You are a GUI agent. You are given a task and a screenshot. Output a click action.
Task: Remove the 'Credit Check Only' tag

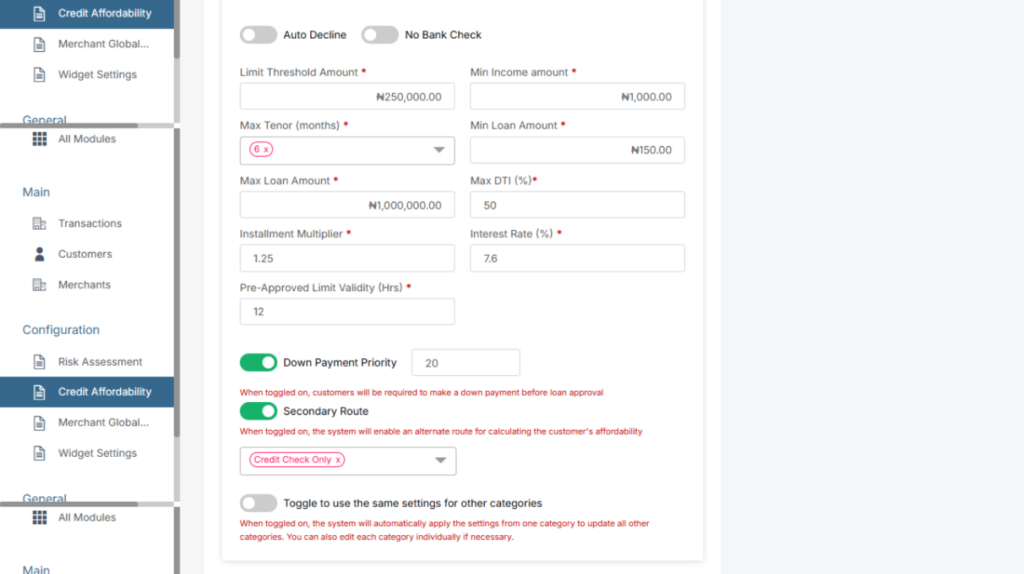(338, 460)
